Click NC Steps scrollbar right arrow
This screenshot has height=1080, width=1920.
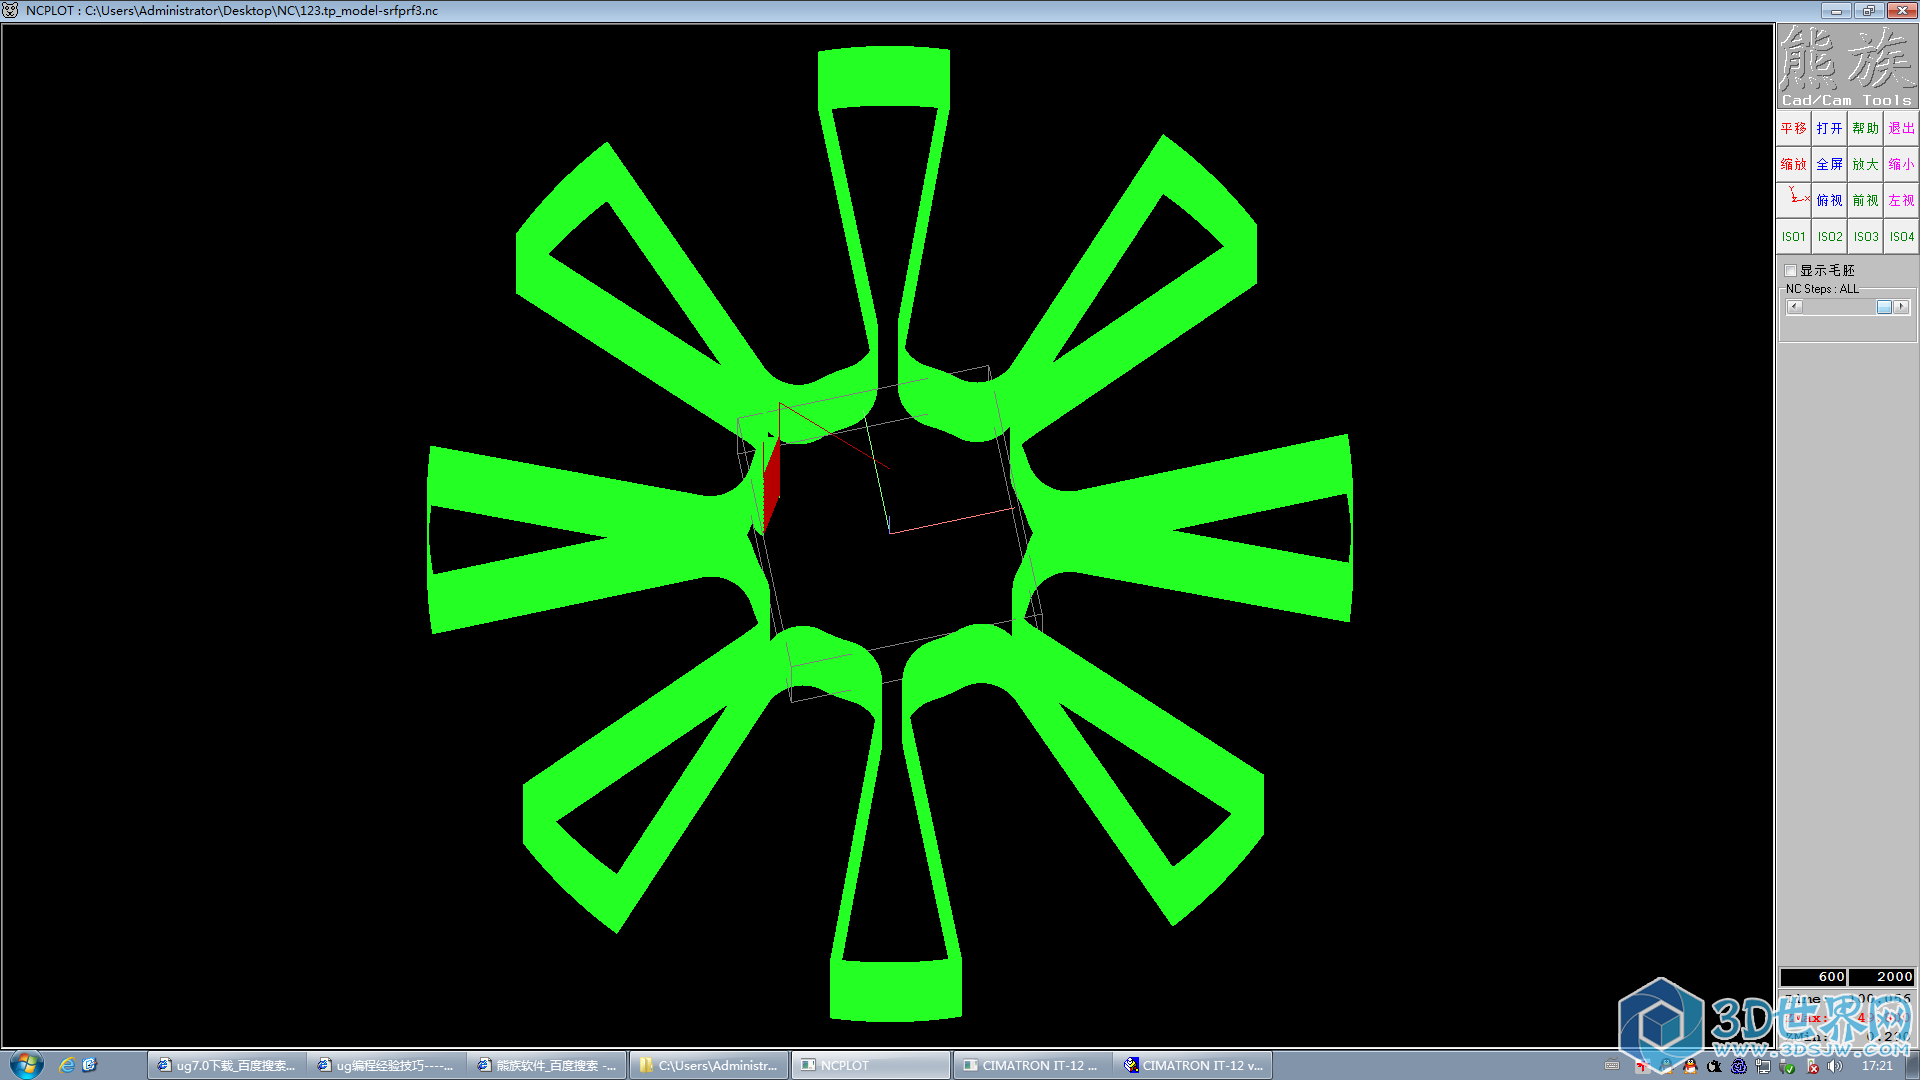tap(1901, 307)
